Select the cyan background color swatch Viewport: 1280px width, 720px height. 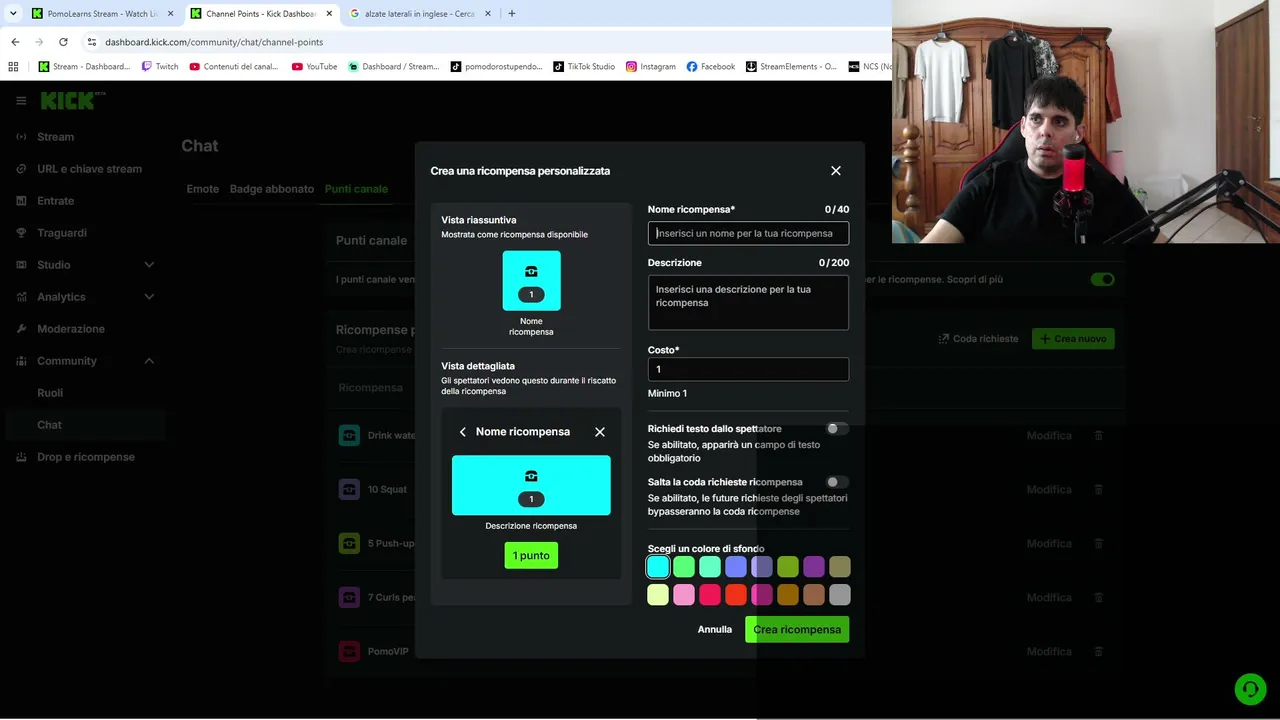[658, 567]
